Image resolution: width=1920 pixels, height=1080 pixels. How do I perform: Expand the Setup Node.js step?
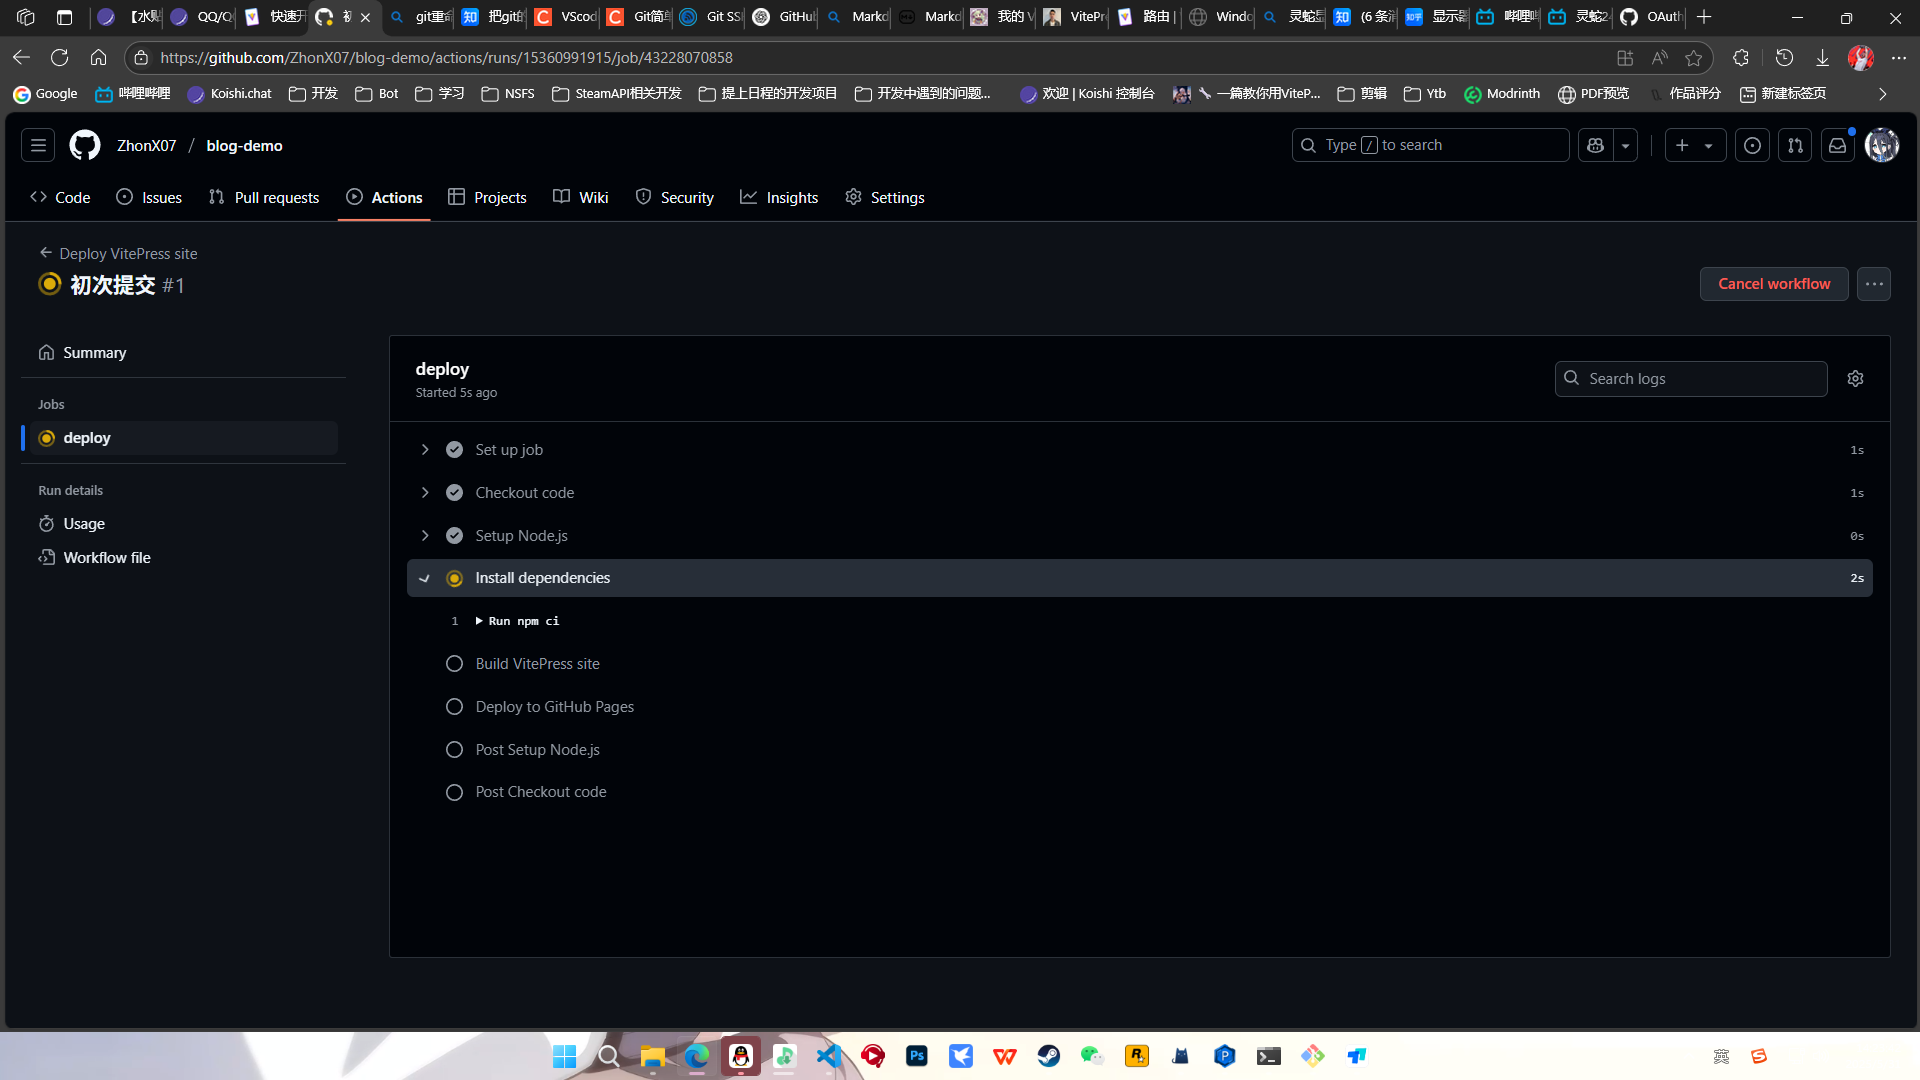click(x=1140, y=536)
